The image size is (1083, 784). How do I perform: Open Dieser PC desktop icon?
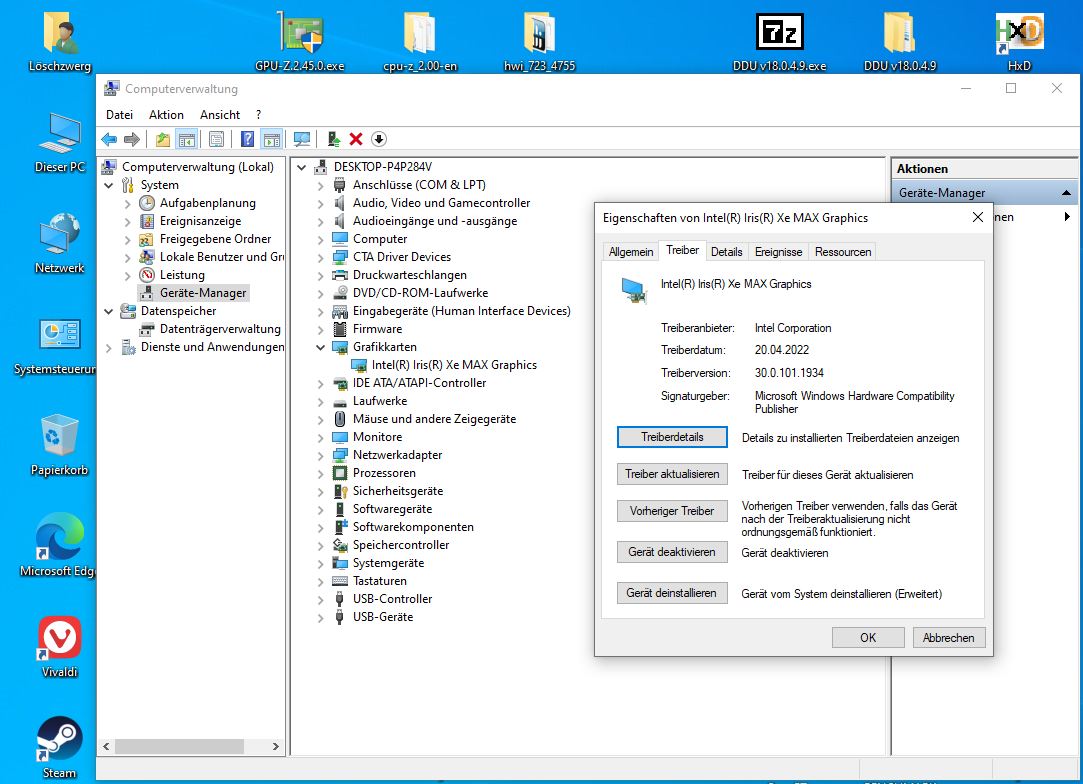coord(60,142)
